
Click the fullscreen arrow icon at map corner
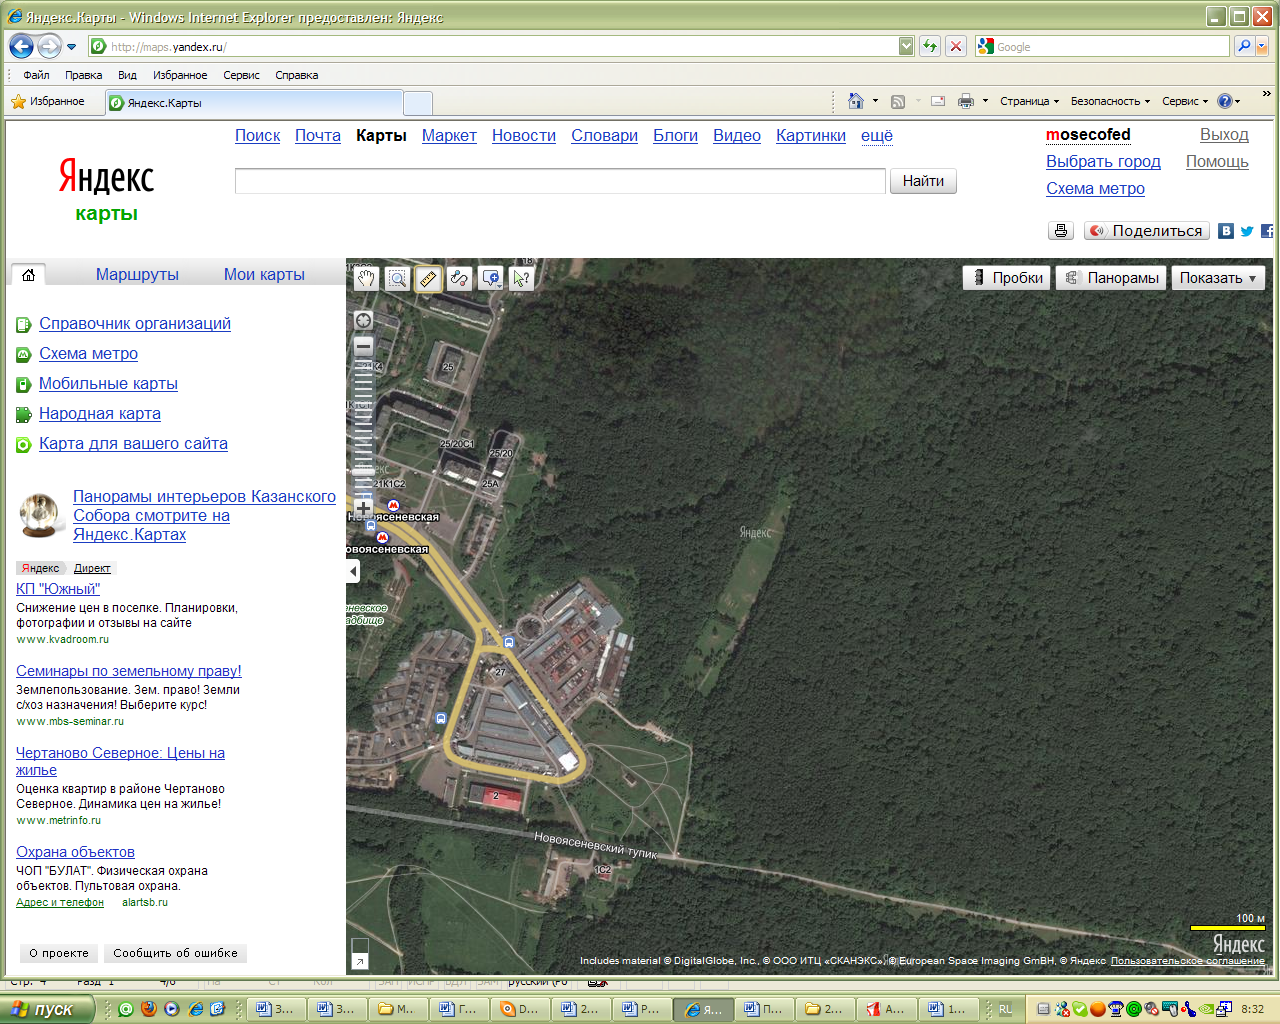point(359,961)
